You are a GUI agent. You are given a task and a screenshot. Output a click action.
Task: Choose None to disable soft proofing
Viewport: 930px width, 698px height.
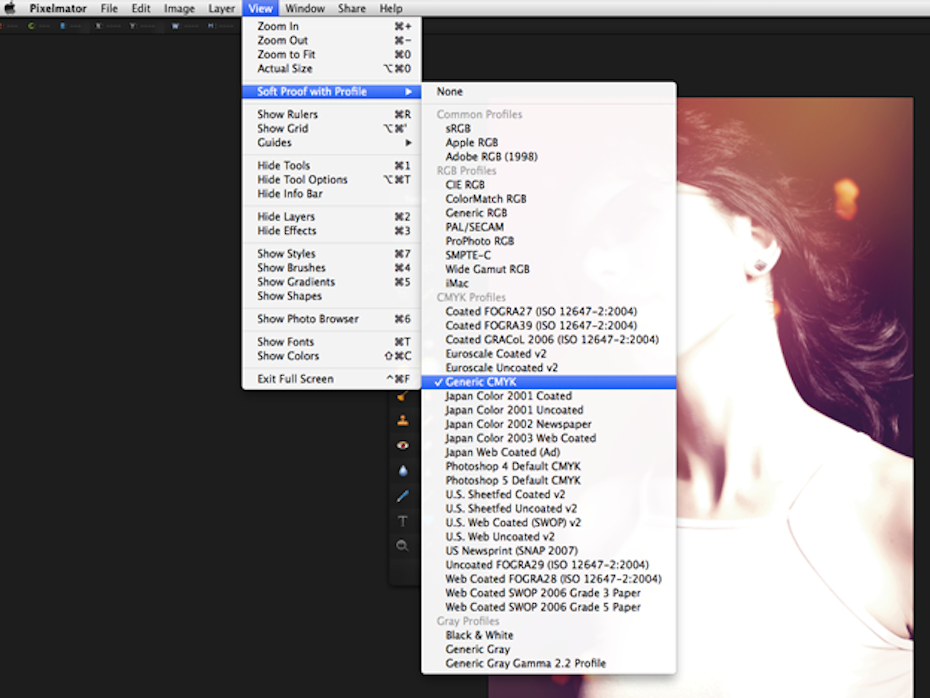point(449,92)
